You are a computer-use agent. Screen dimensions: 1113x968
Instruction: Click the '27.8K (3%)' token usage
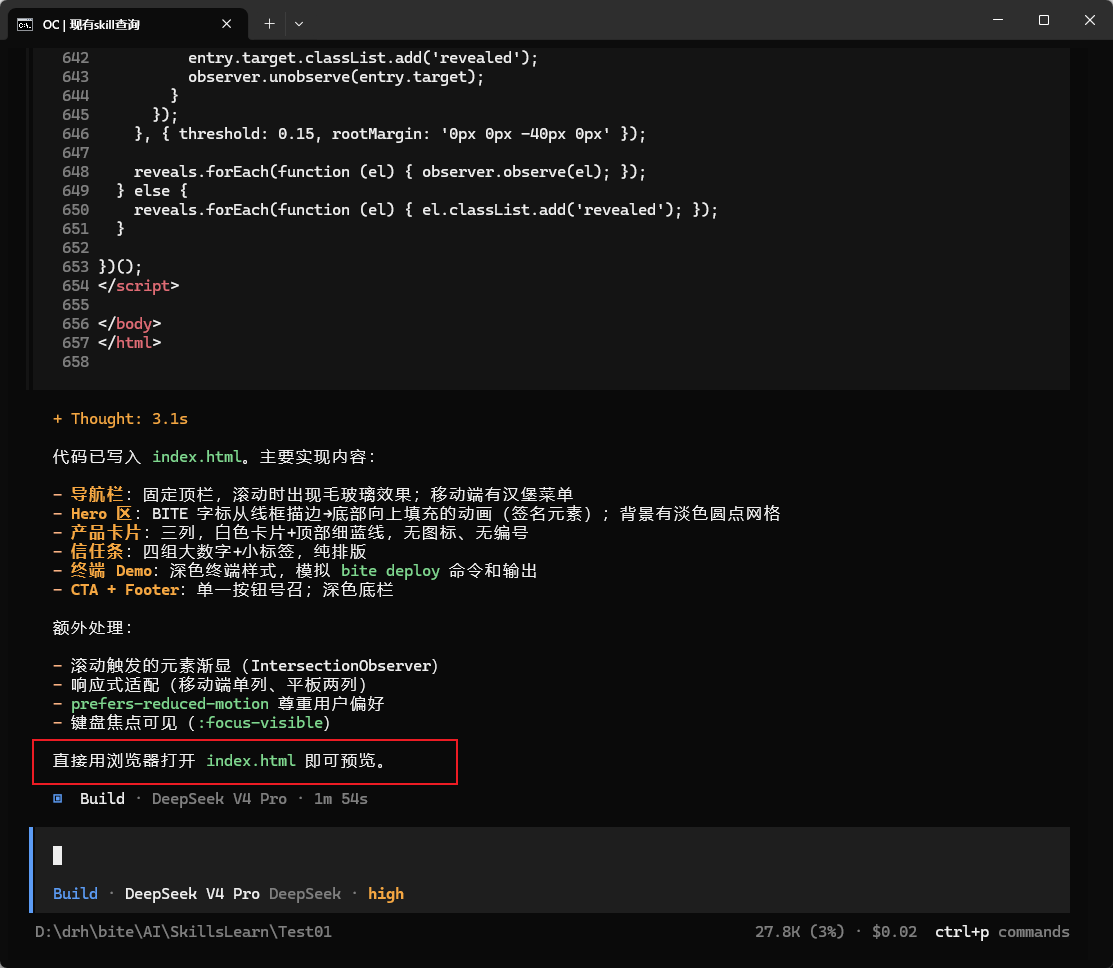(x=799, y=932)
